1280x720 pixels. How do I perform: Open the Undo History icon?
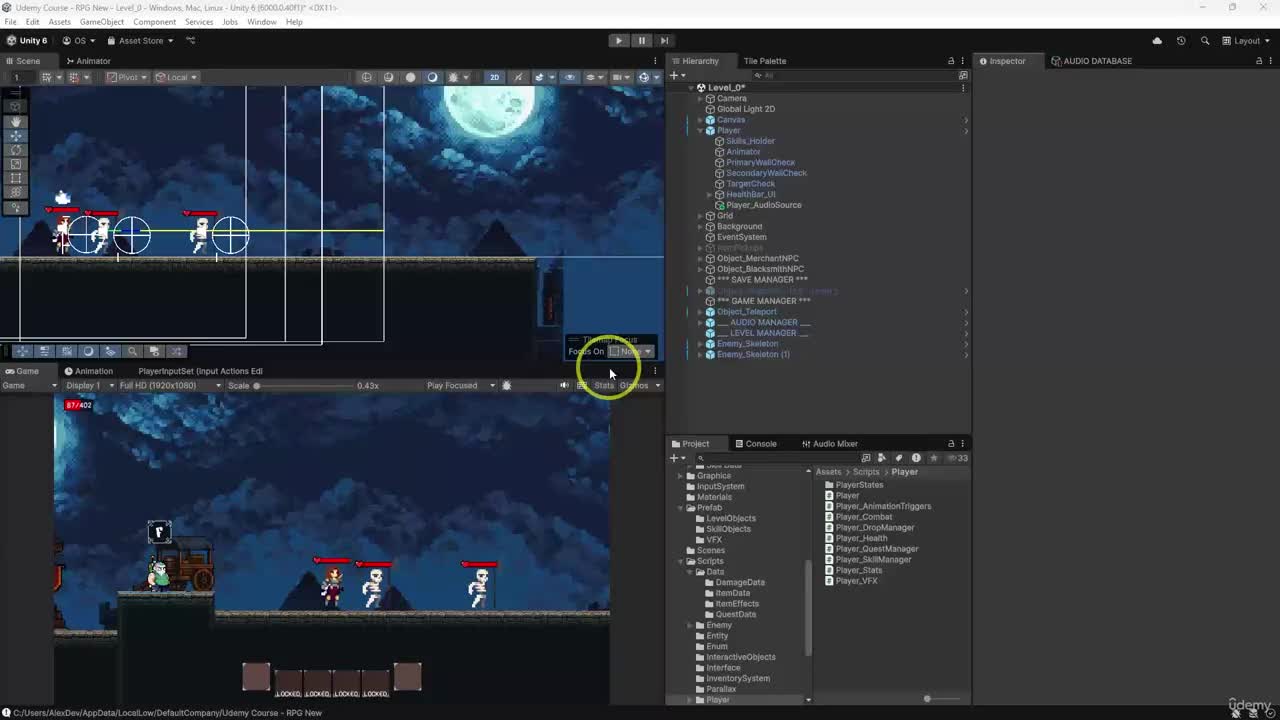click(x=1181, y=41)
